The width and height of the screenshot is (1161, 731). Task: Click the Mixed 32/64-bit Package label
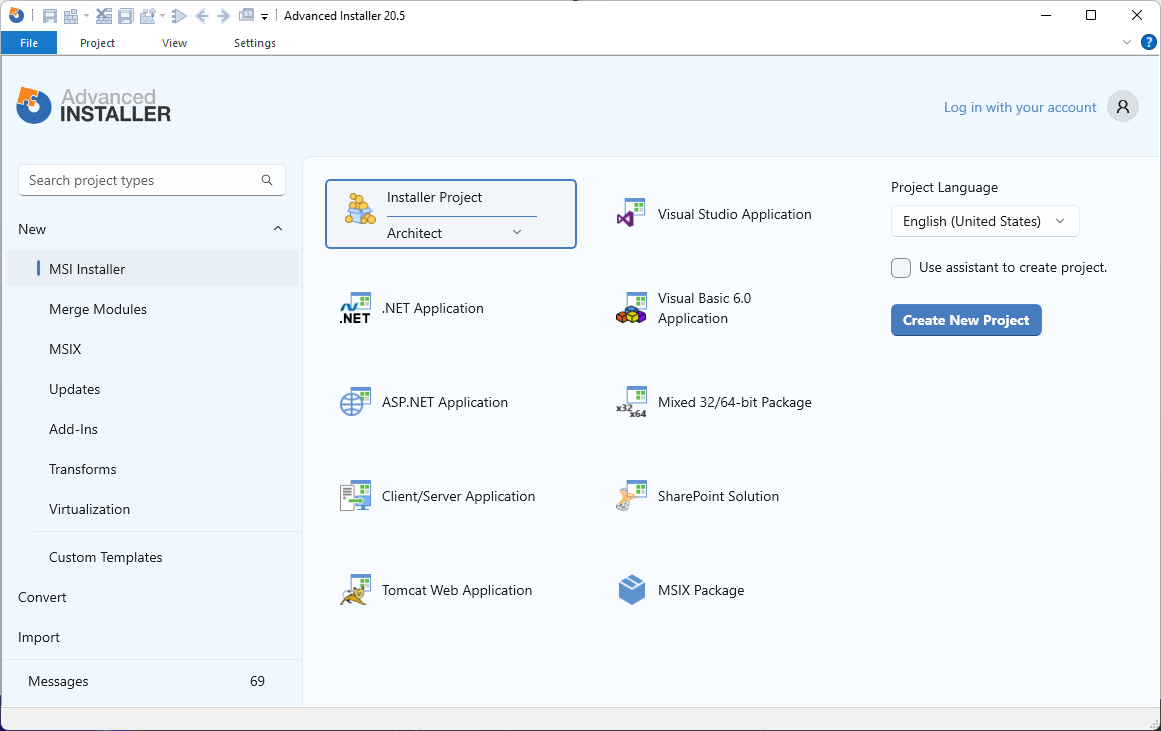tap(735, 402)
